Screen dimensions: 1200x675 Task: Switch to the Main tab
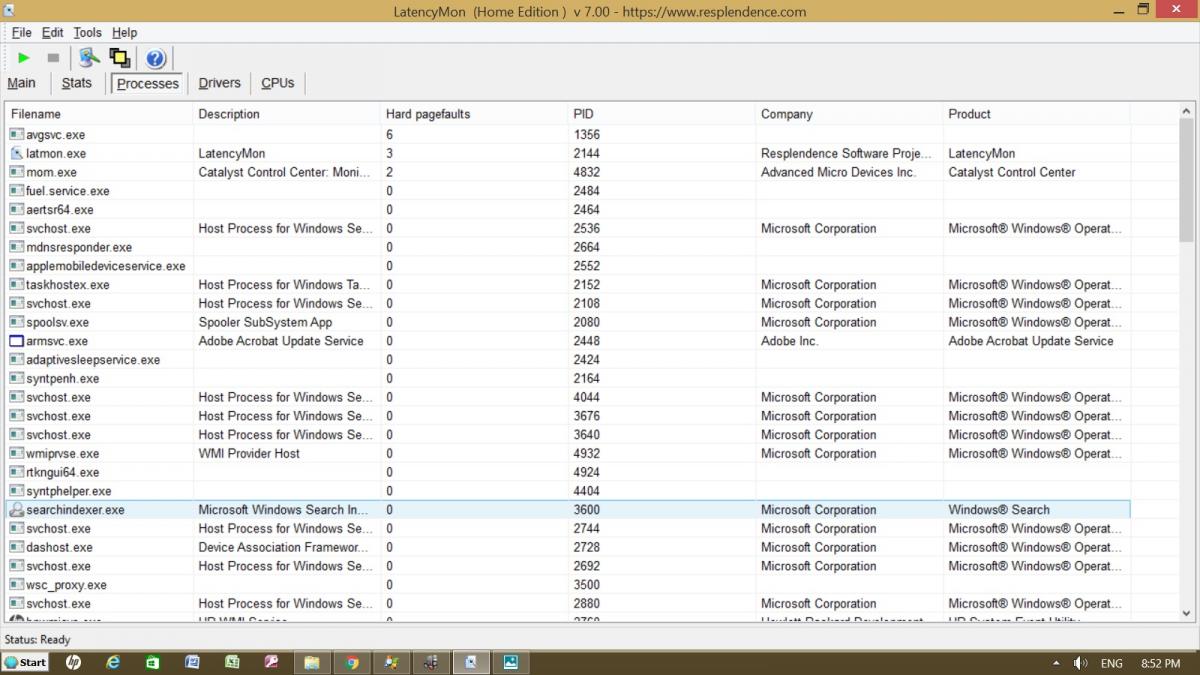(21, 83)
